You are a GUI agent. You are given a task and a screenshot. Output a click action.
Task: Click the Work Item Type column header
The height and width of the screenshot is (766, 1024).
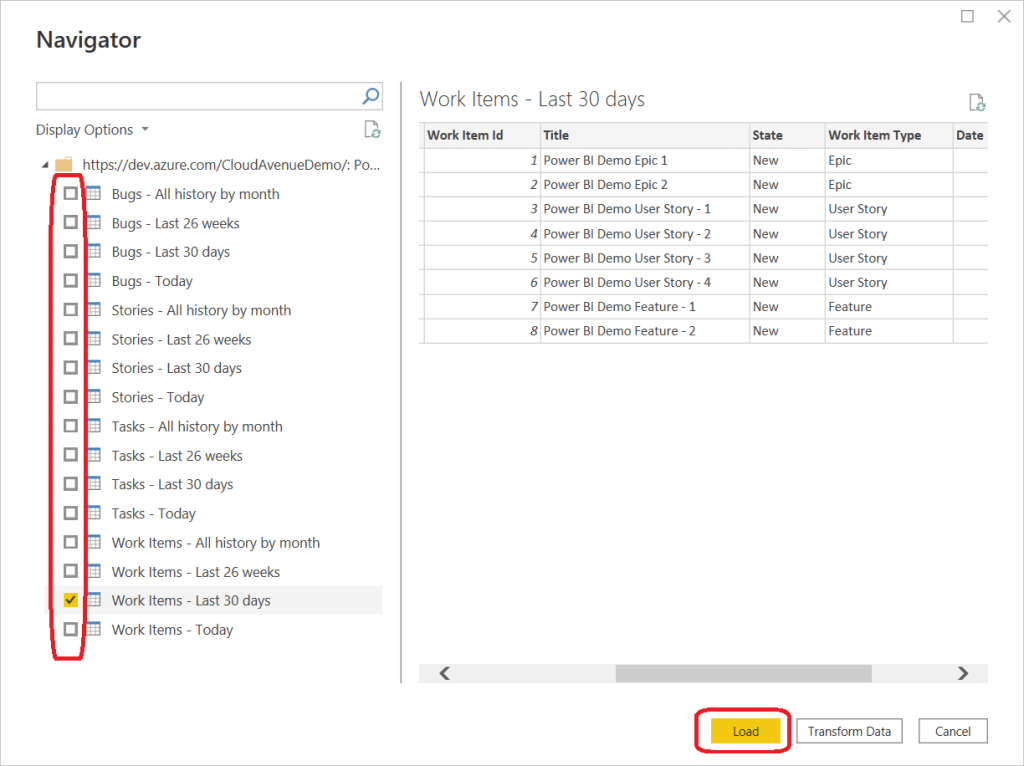(x=877, y=135)
